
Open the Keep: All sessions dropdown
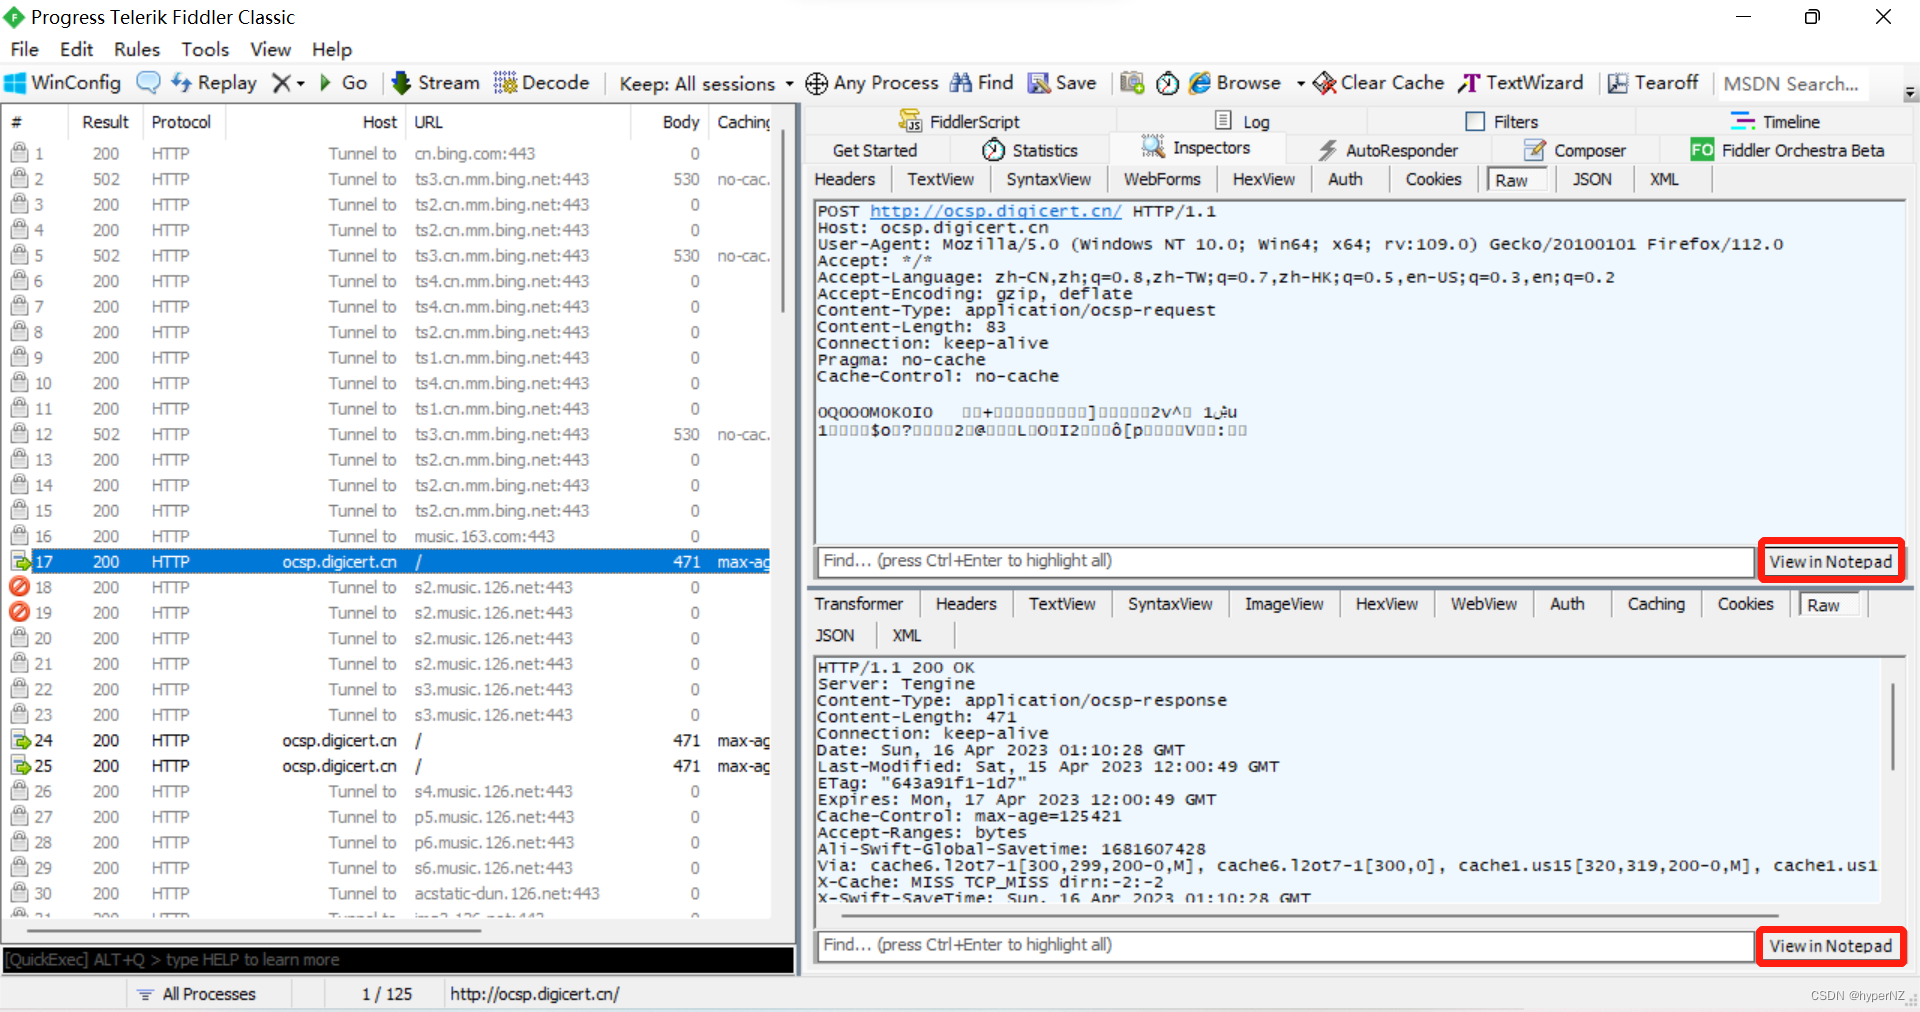click(706, 84)
